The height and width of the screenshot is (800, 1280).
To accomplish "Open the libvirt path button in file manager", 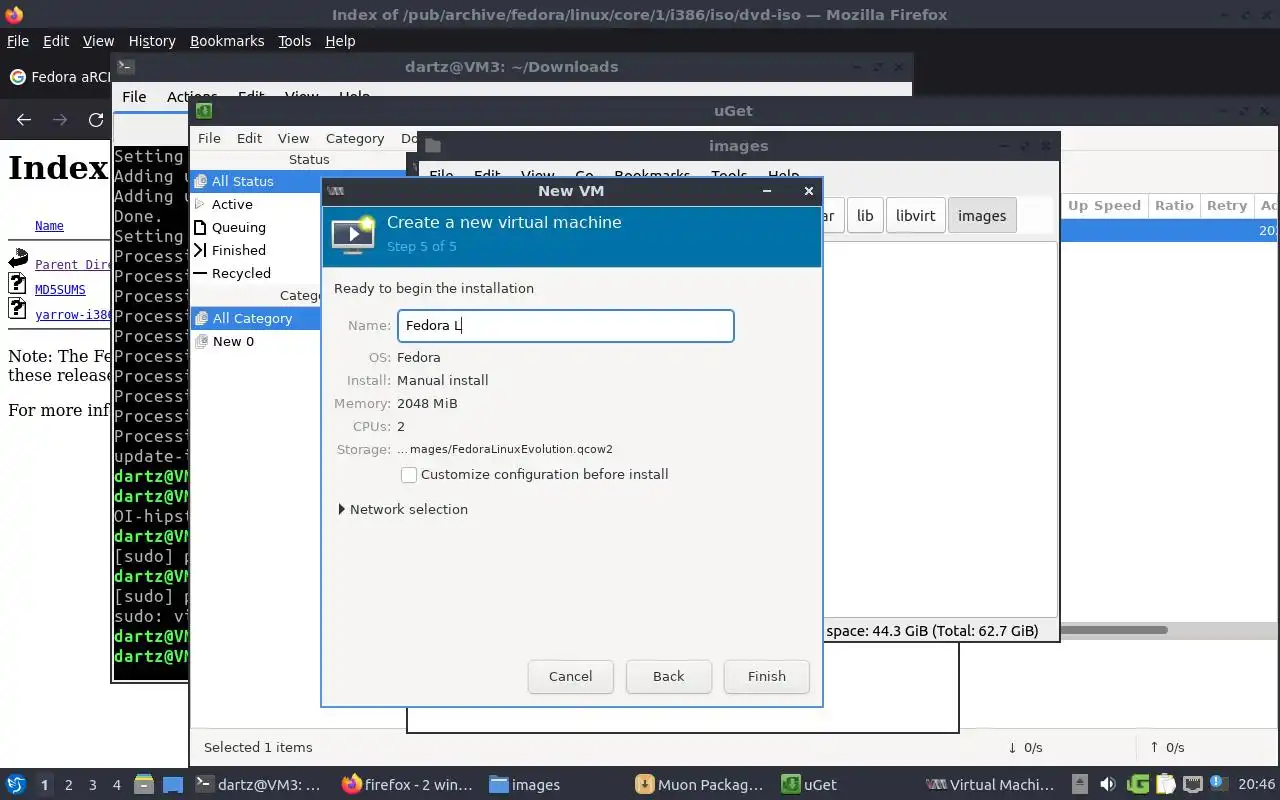I will coord(915,216).
